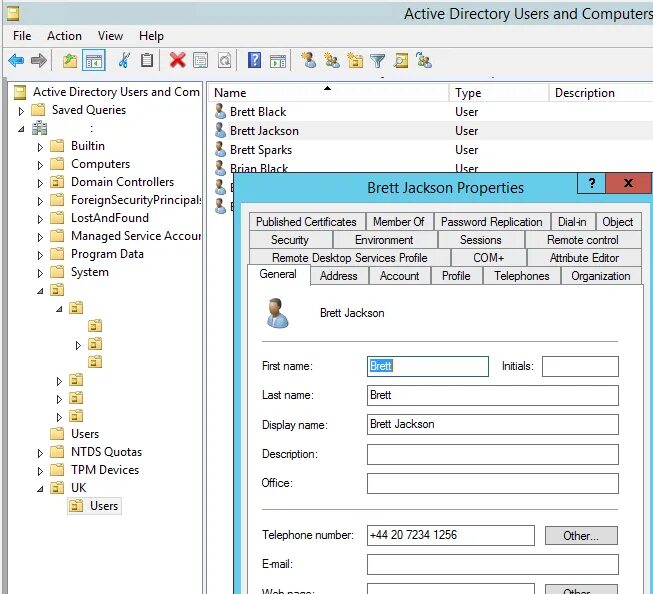Sort list by Name column header
Screen dimensions: 653x594
coord(328,92)
